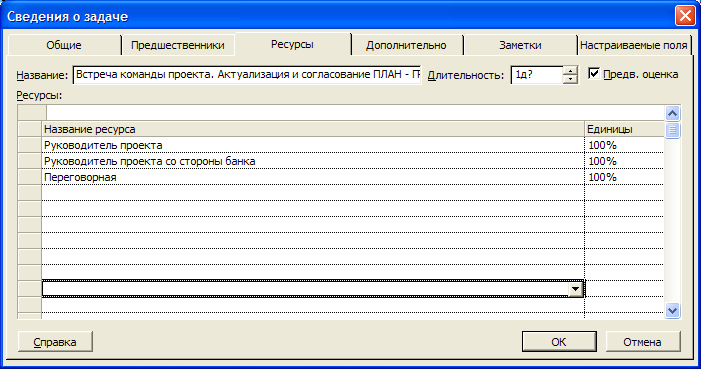Viewport: 701px width, 369px height.
Task: Confirm with the OK button
Action: pyautogui.click(x=559, y=342)
